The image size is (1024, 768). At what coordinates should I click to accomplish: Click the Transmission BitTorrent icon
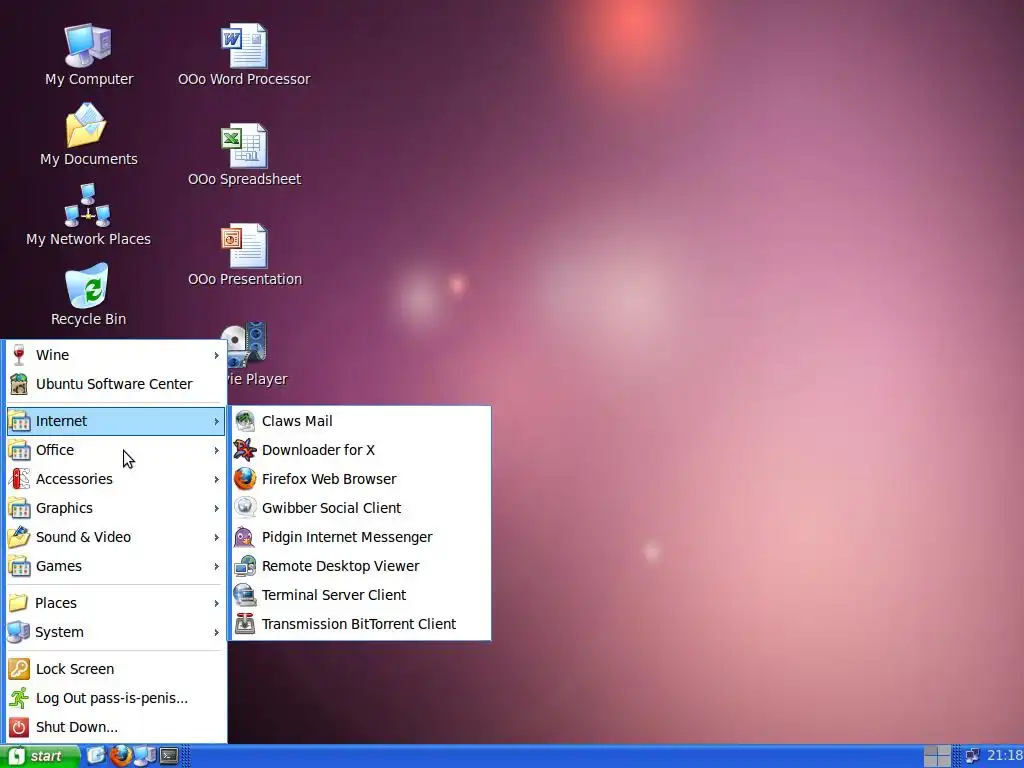point(245,624)
